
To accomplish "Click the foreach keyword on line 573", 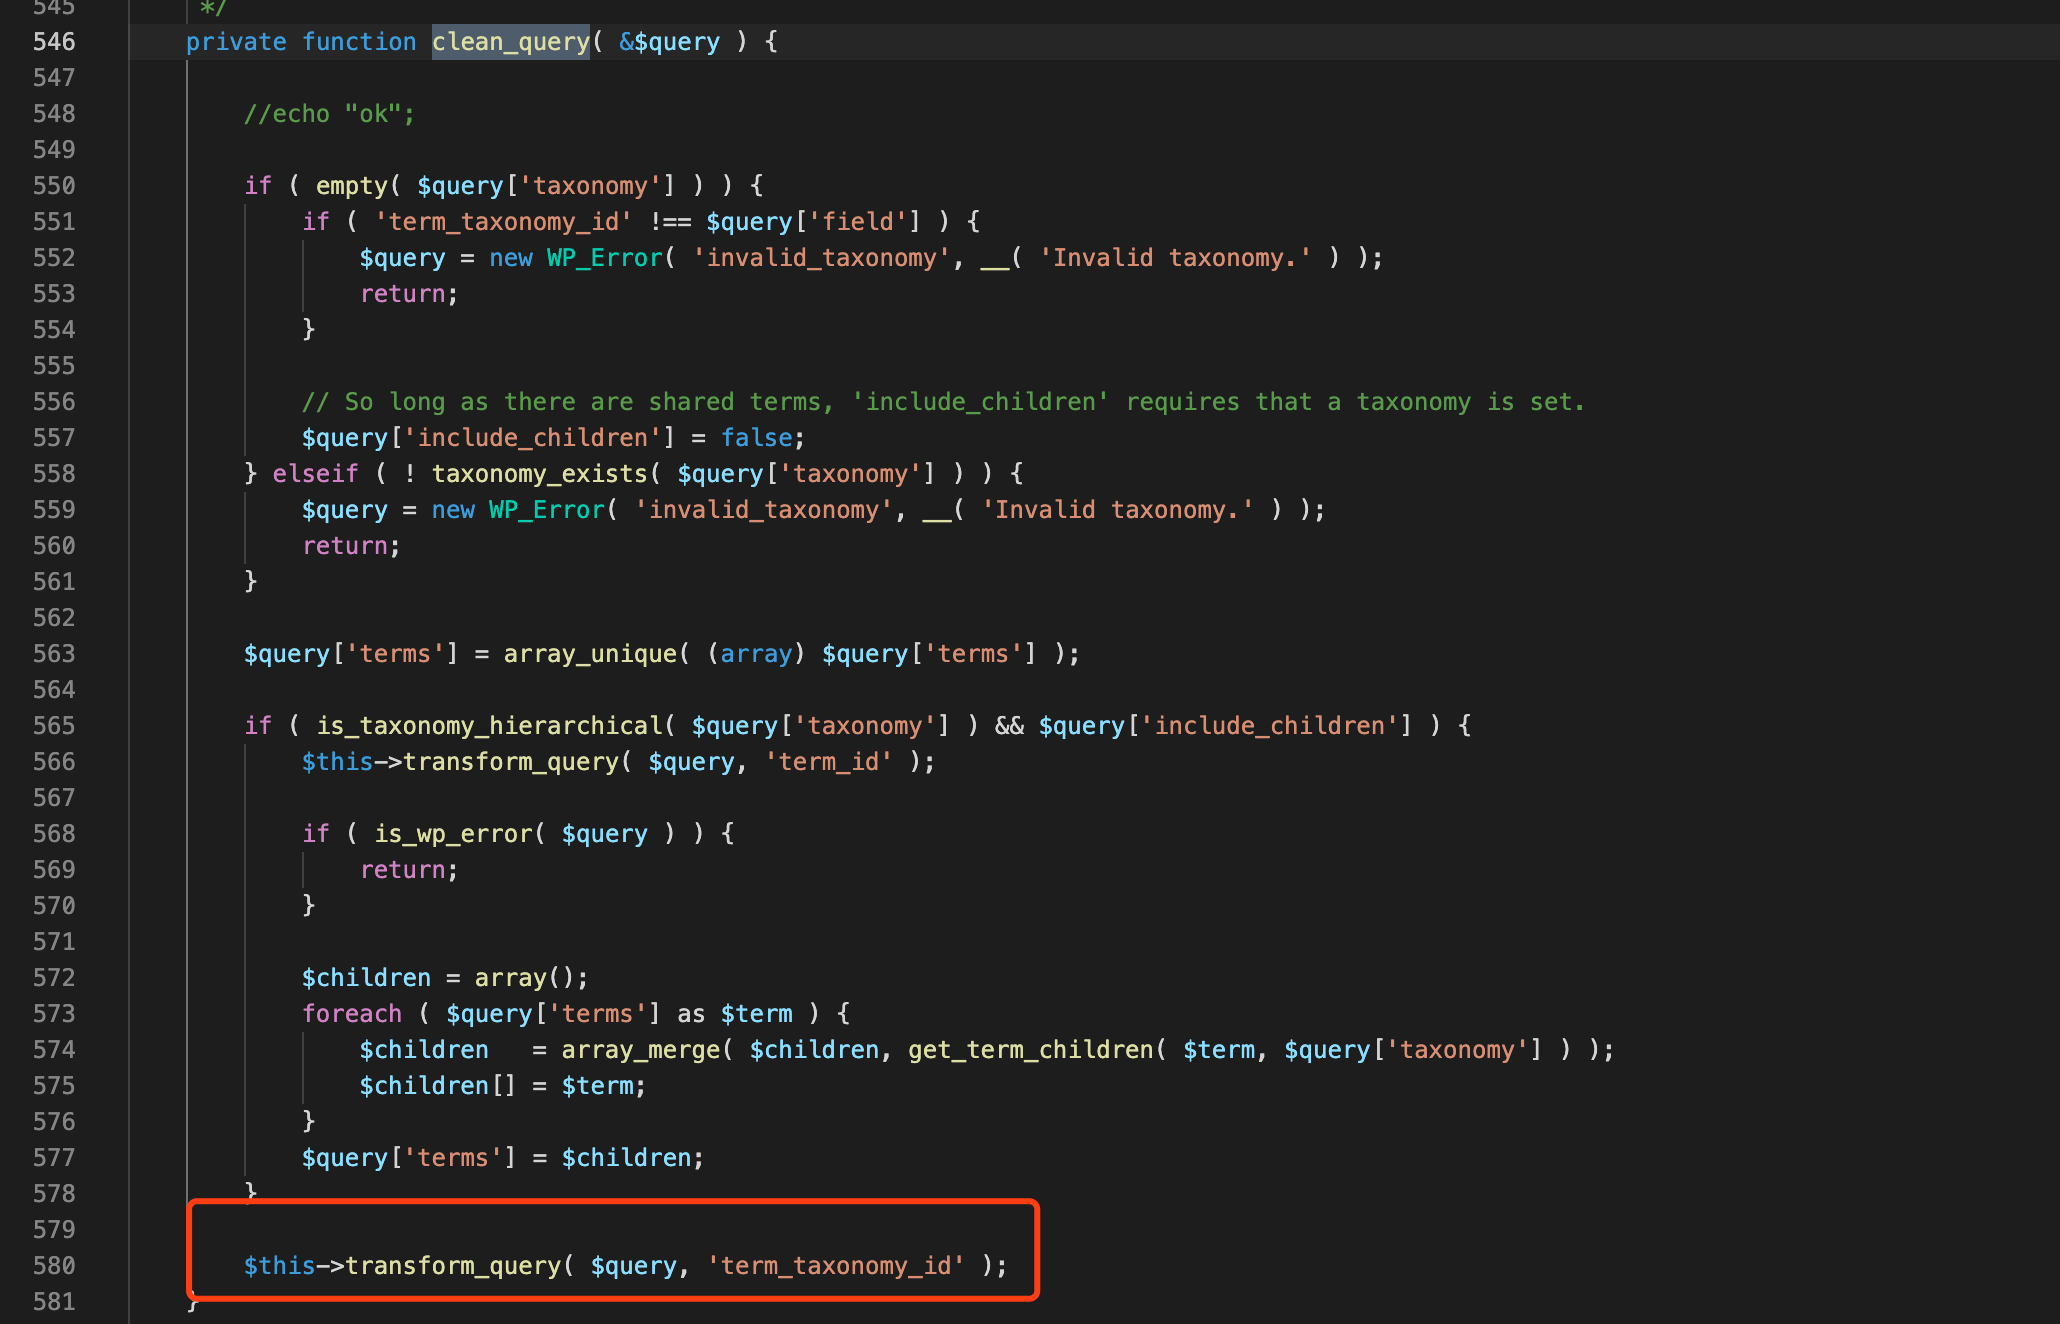I will coord(352,1014).
